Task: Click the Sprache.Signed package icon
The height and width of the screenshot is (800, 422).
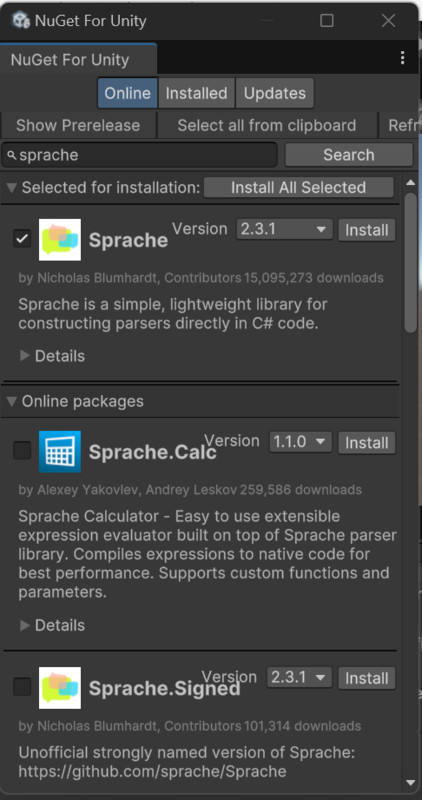Action: pos(60,688)
